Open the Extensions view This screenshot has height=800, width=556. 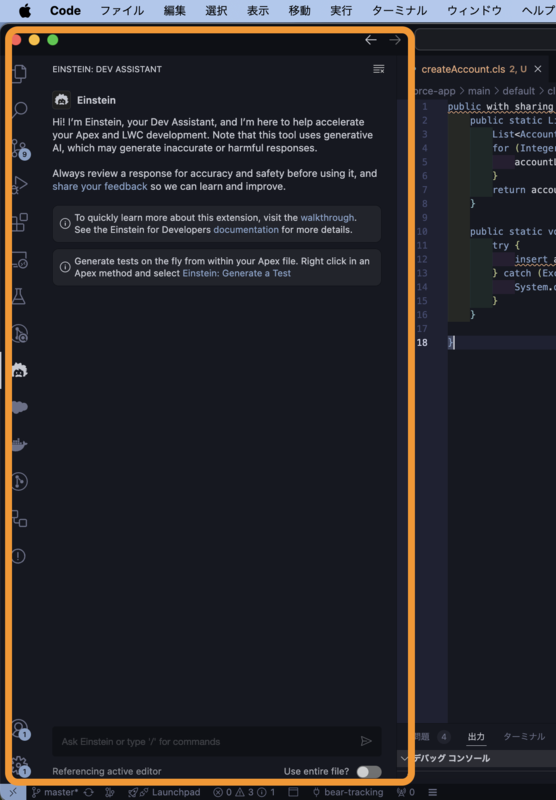pos(19,222)
